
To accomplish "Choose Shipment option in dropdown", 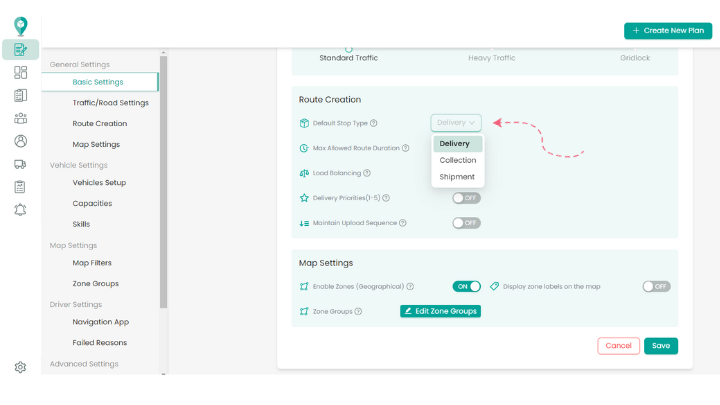I will coord(457,177).
